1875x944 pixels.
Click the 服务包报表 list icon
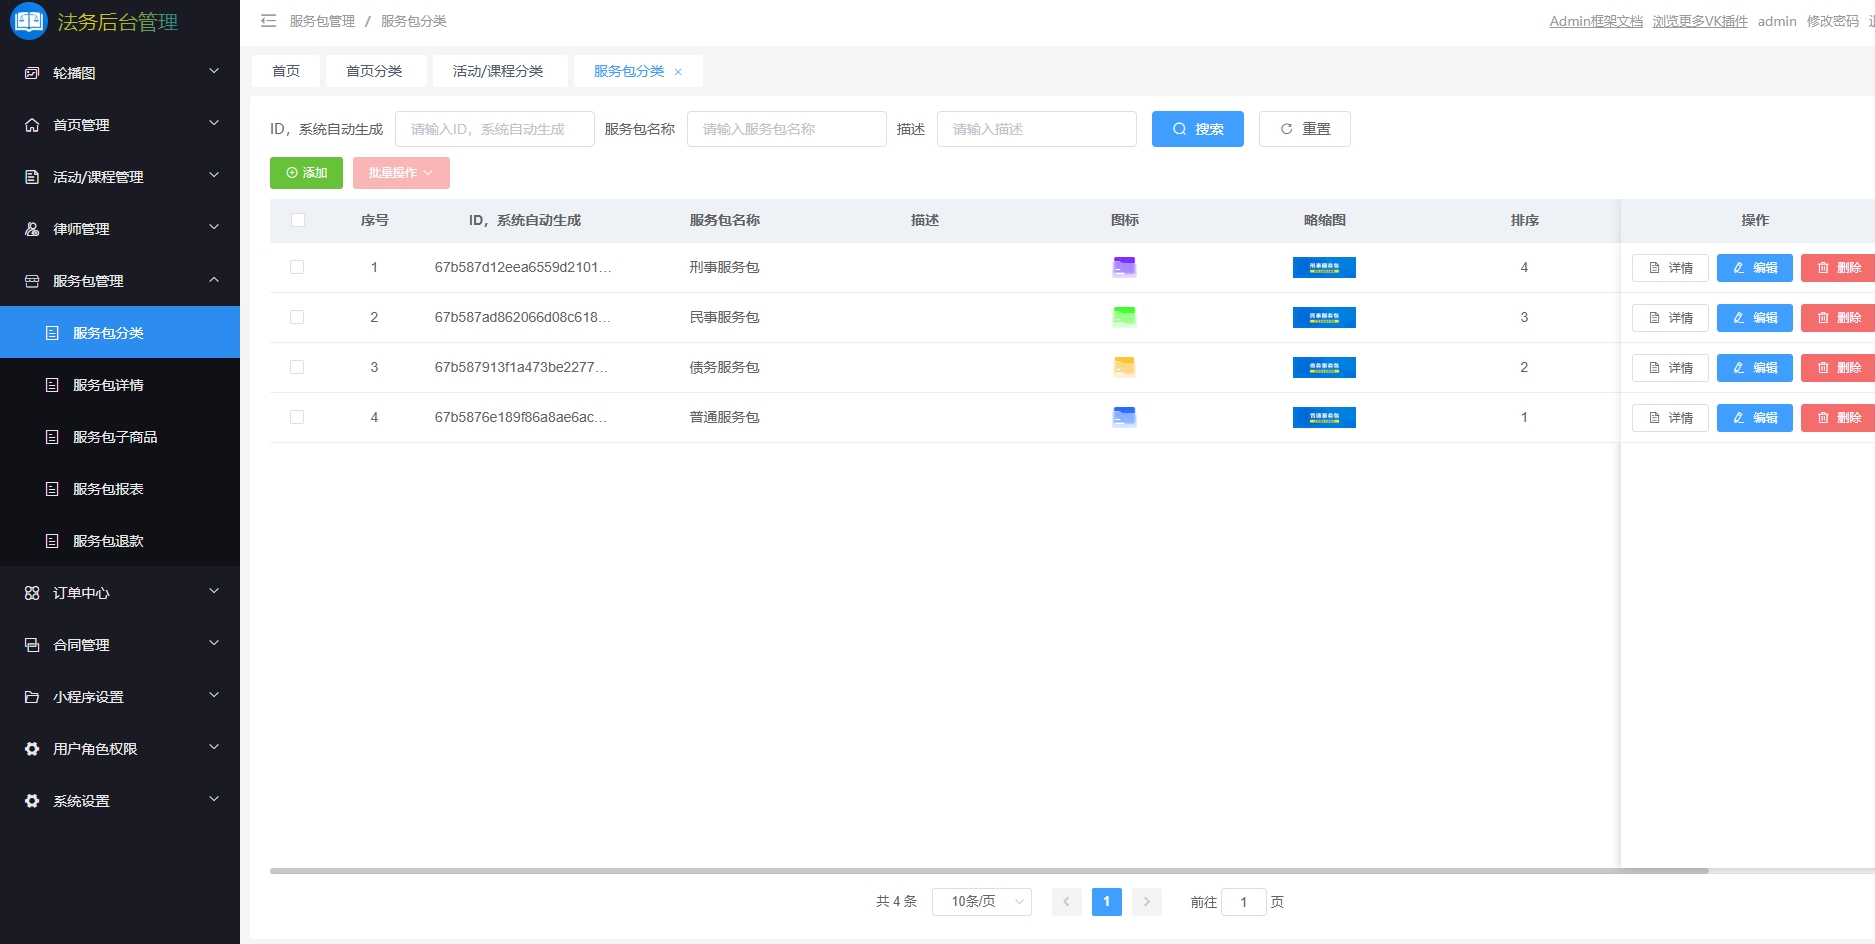(52, 489)
